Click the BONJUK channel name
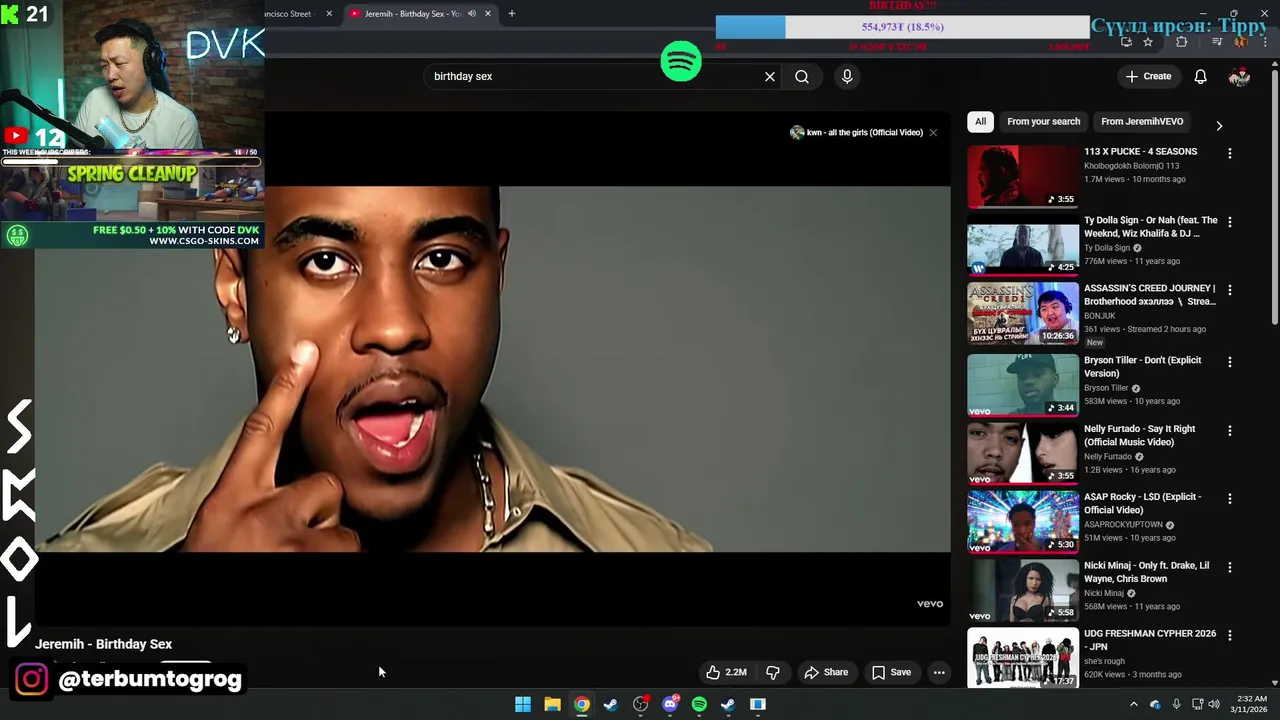 [x=1100, y=316]
